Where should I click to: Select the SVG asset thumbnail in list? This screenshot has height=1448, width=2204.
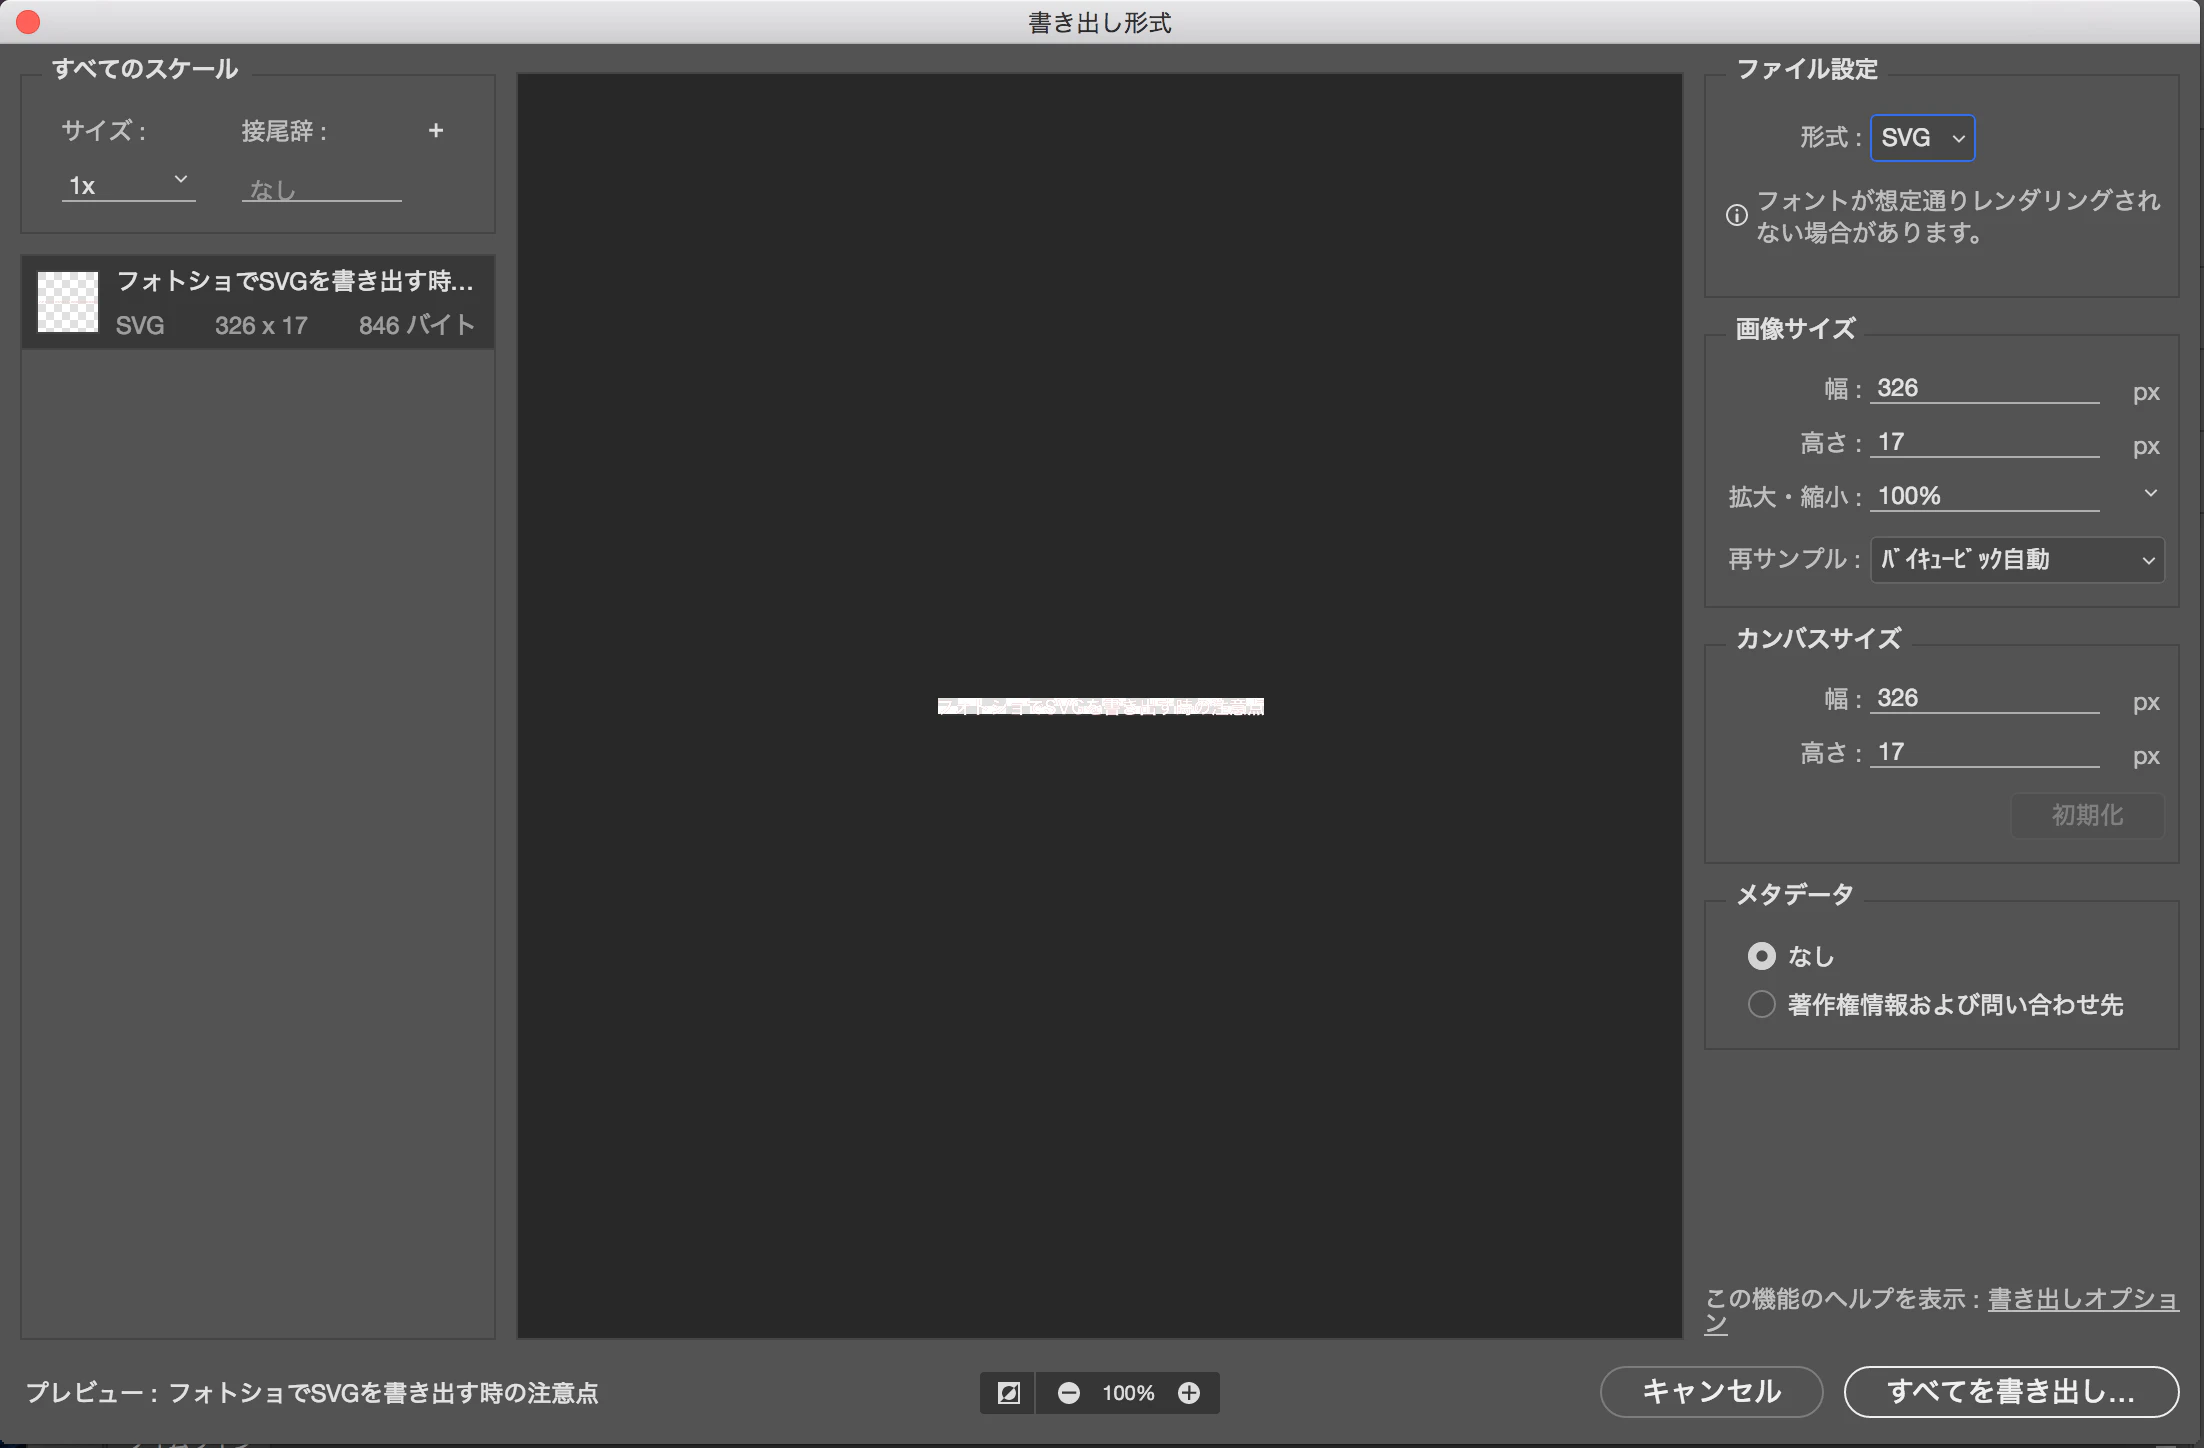coord(68,301)
